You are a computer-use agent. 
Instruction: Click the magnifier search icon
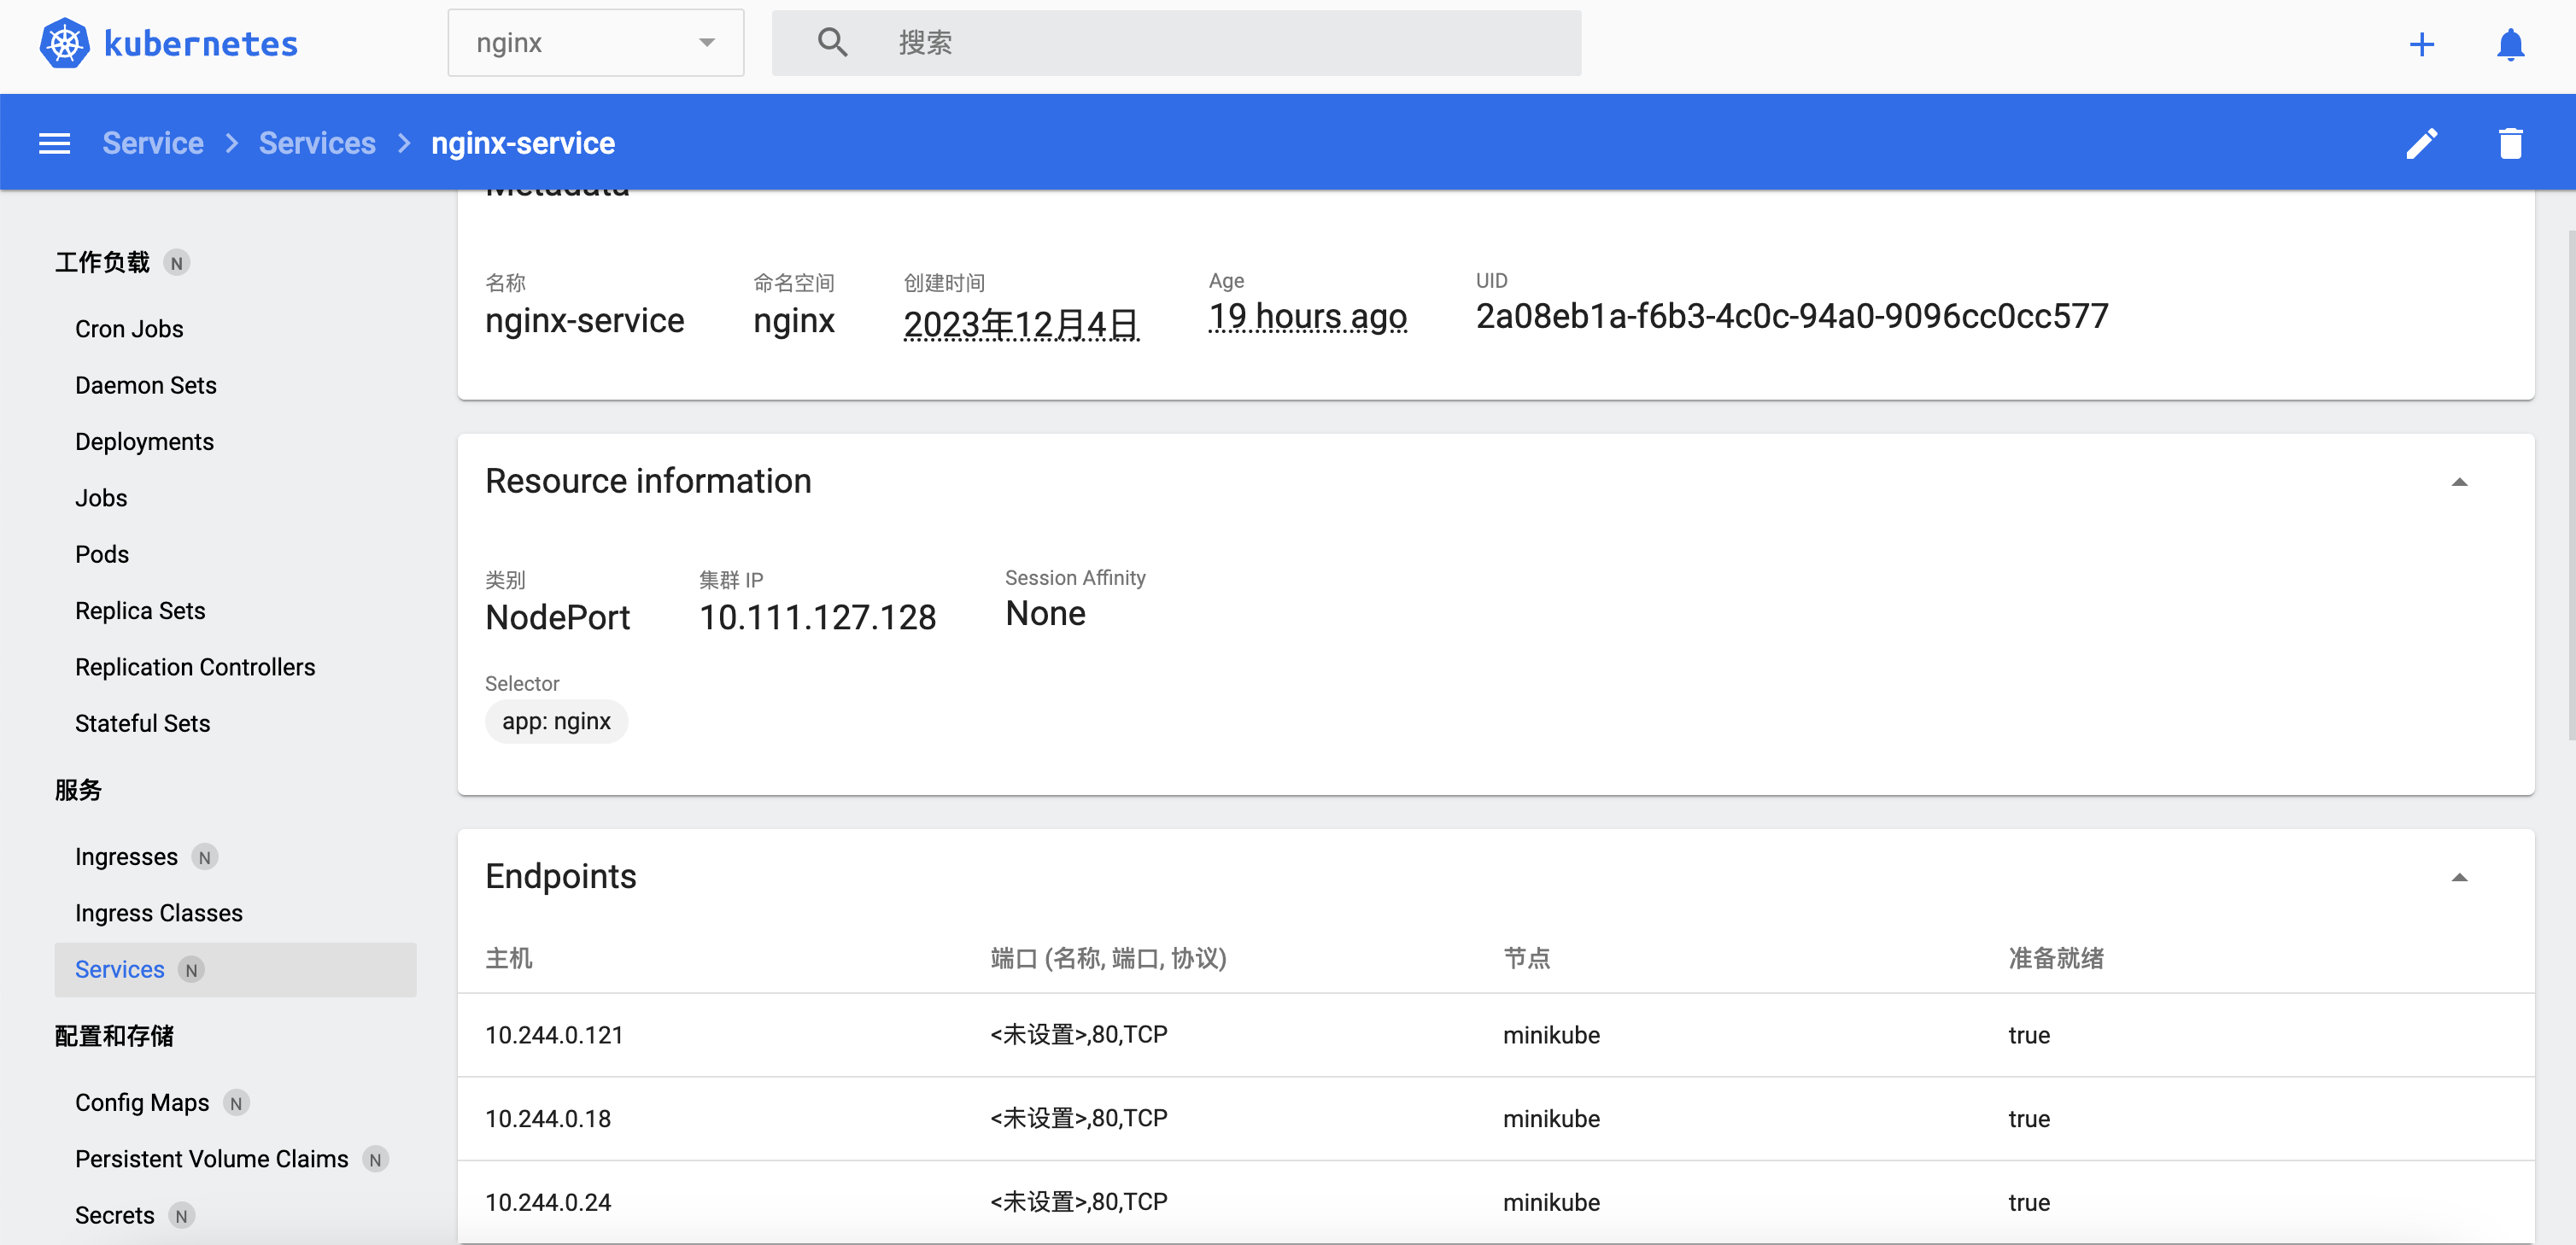[x=832, y=43]
